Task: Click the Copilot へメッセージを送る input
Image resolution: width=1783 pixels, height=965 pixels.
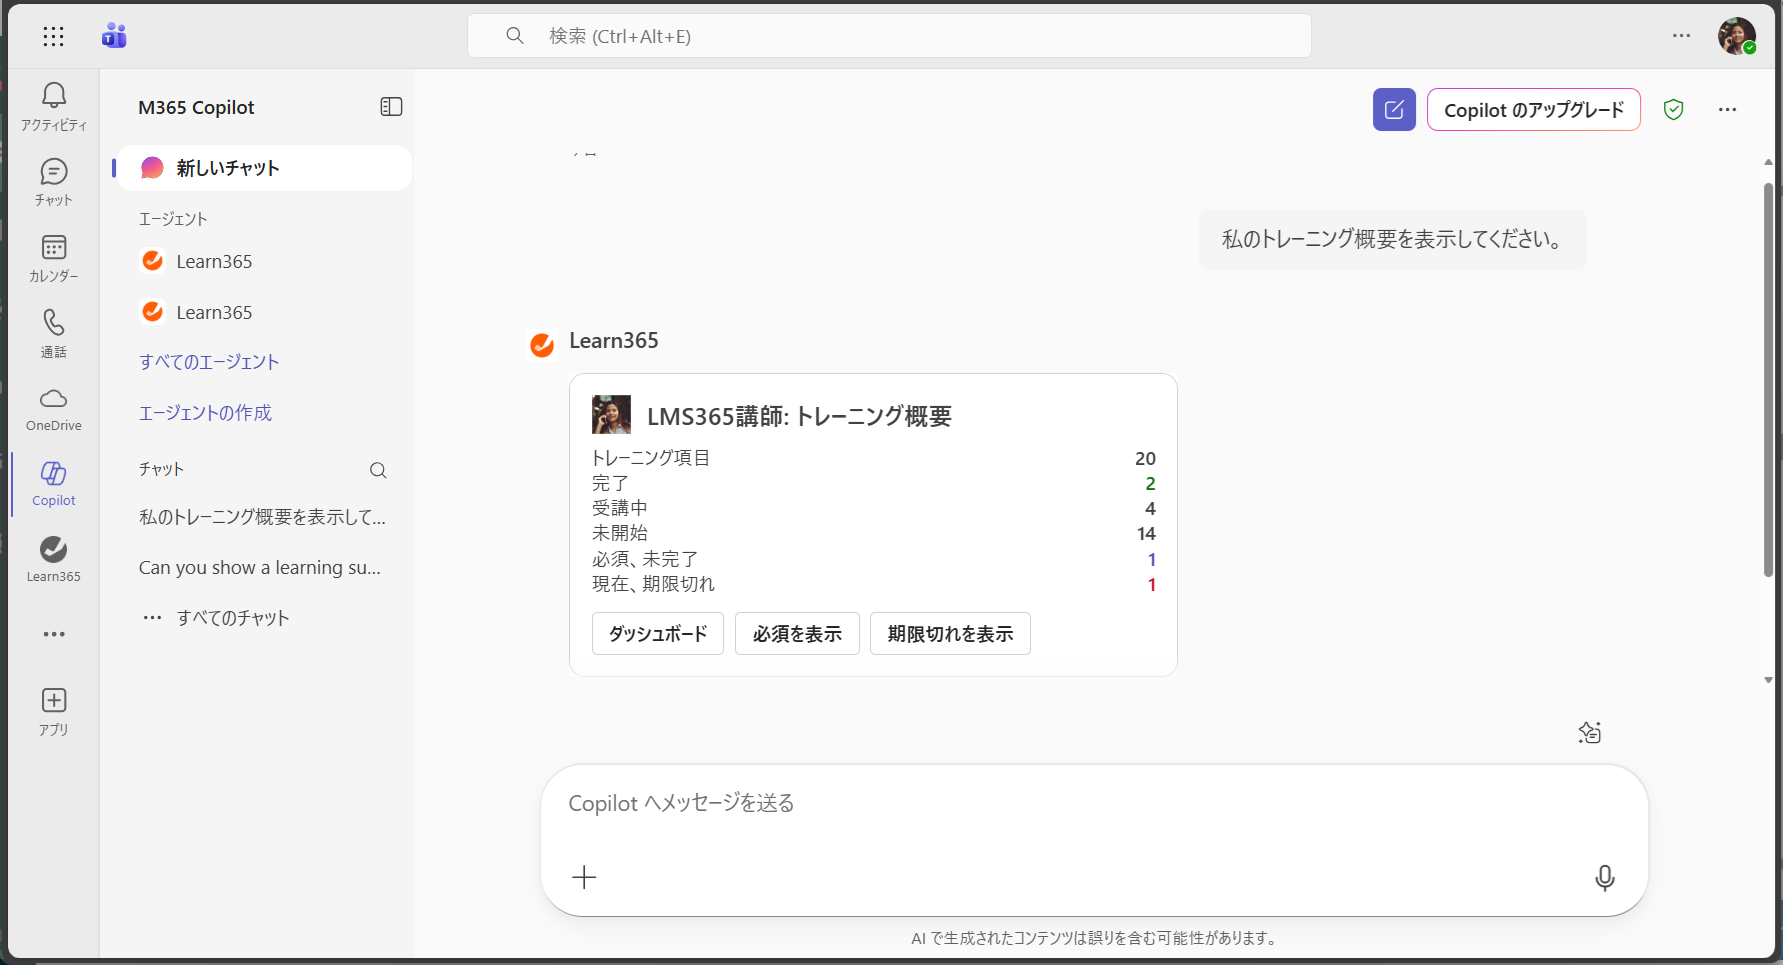Action: (1094, 804)
